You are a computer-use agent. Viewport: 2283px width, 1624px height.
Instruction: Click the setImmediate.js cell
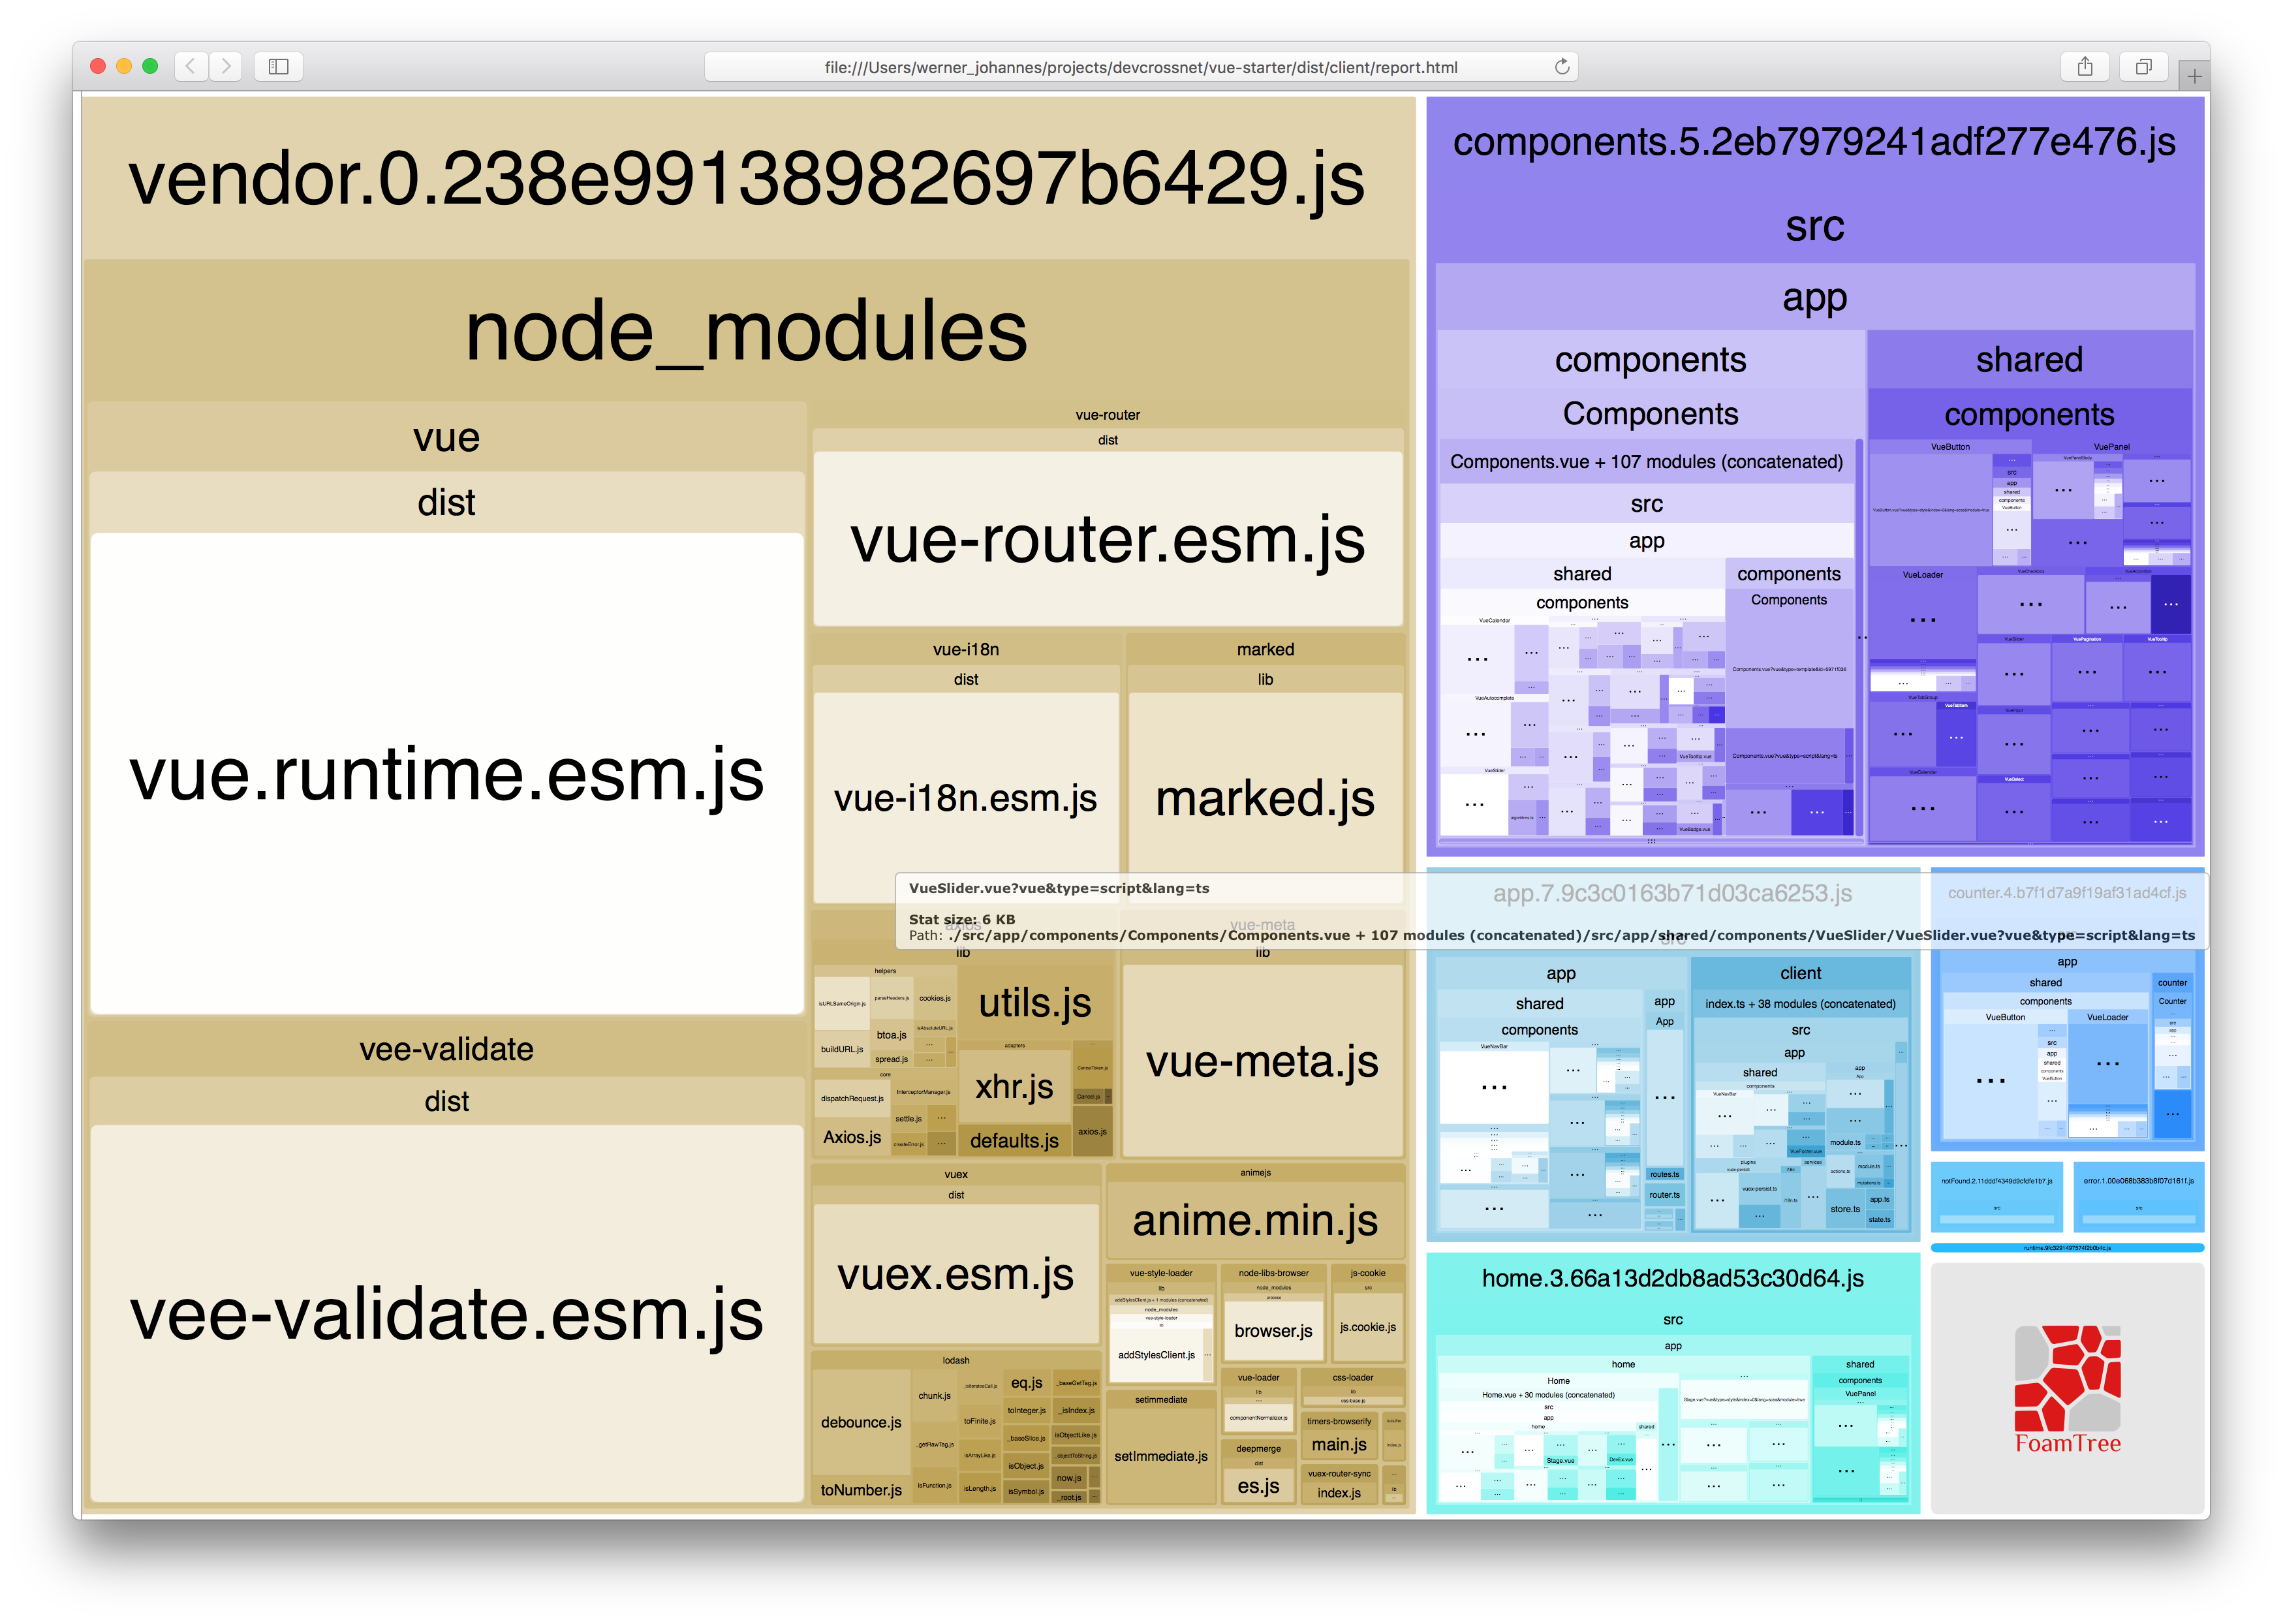[x=1161, y=1456]
